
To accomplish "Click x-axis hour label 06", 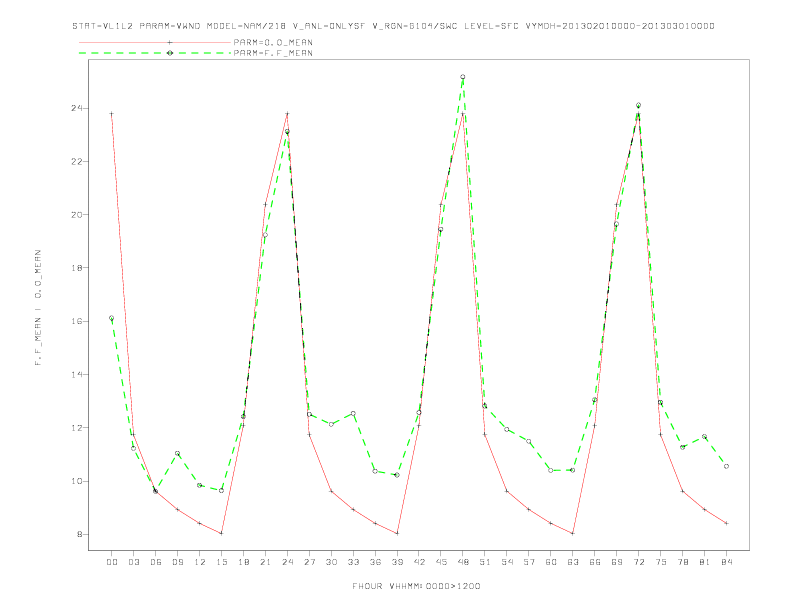I will tap(156, 562).
